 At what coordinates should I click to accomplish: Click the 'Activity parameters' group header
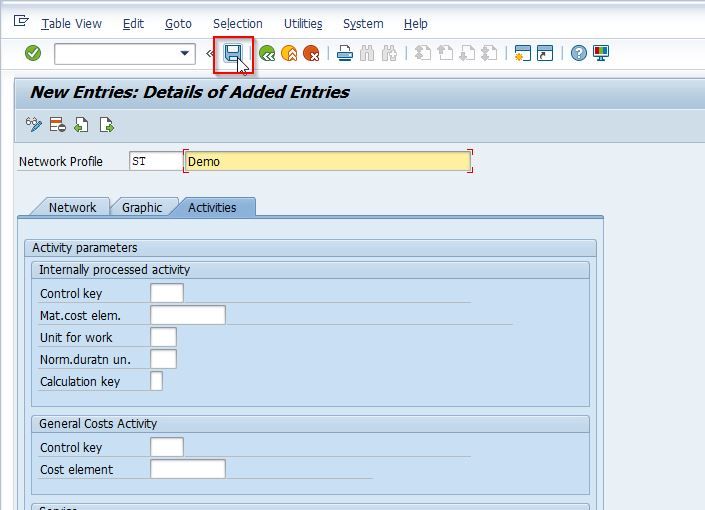coord(85,247)
